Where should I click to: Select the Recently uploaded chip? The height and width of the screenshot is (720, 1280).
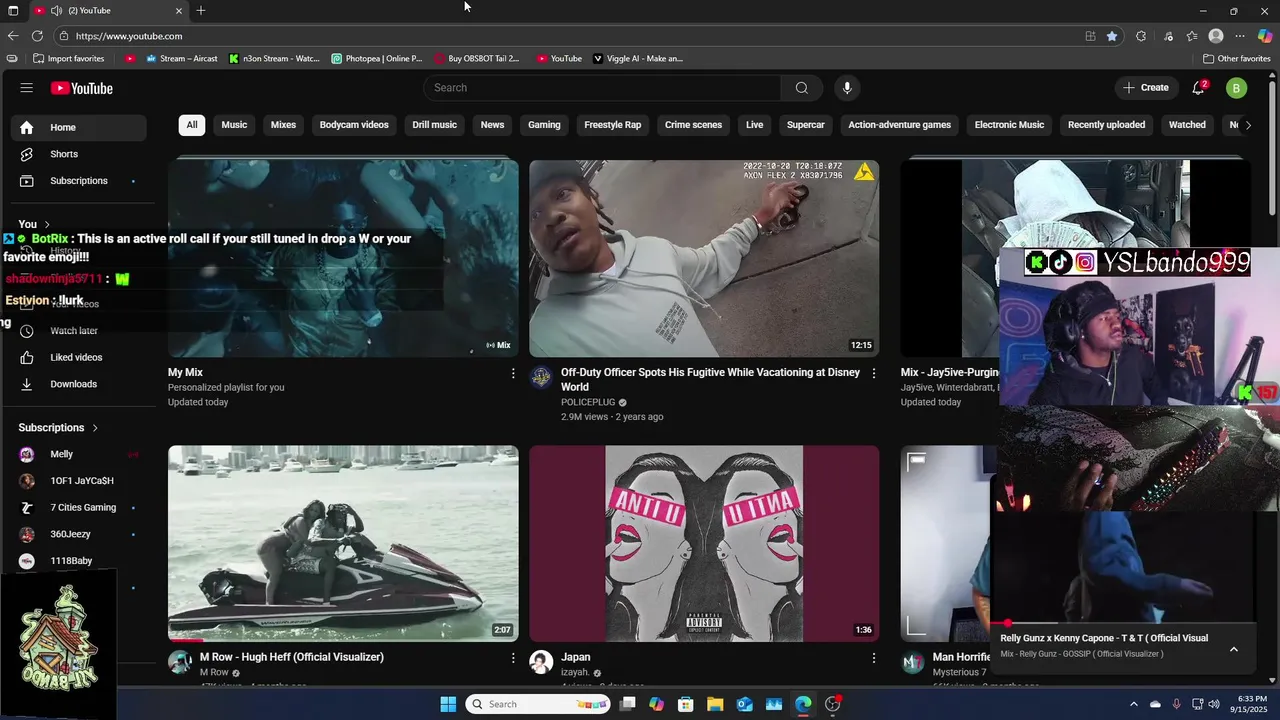pos(1106,125)
